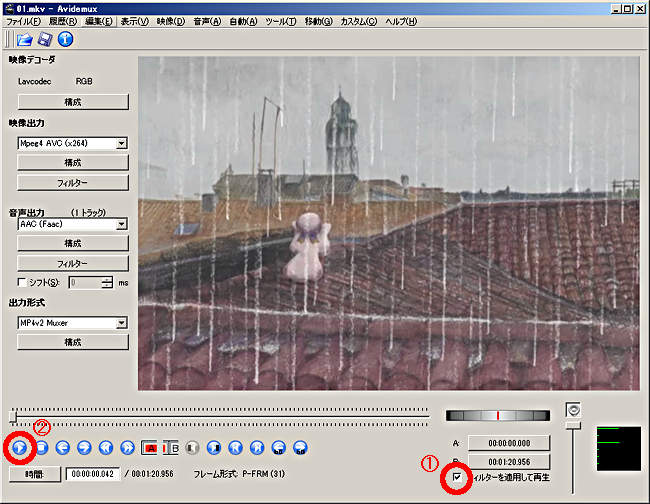This screenshot has width=650, height=504.
Task: Open the 自動(A) menu
Action: click(x=243, y=21)
